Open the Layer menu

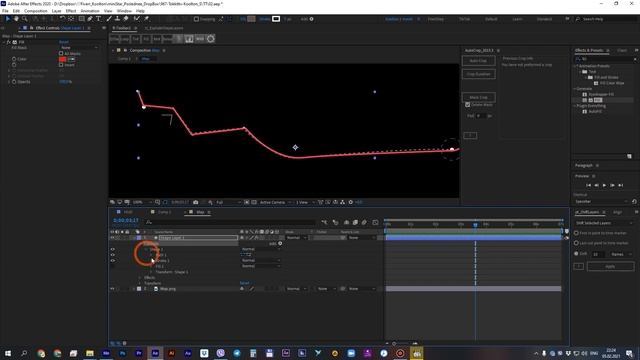pos(57,11)
